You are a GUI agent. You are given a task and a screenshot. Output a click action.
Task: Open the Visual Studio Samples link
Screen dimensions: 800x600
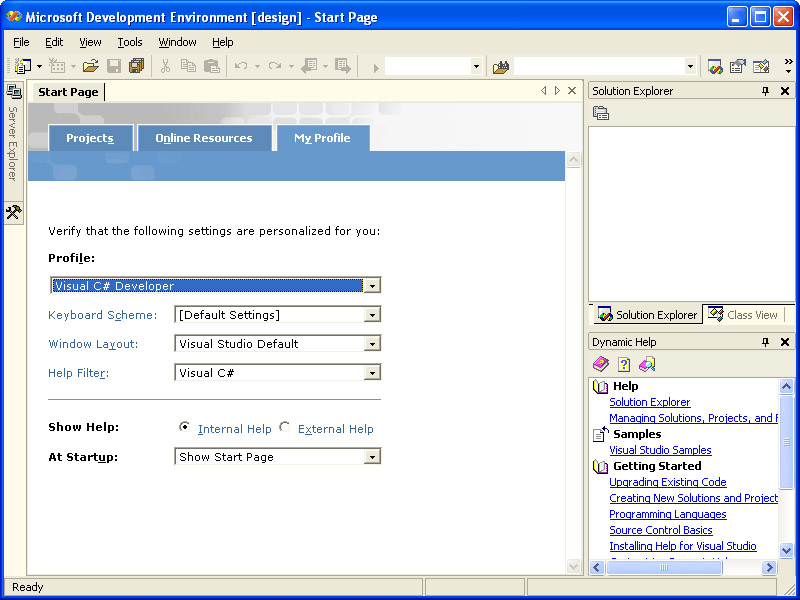coord(660,450)
